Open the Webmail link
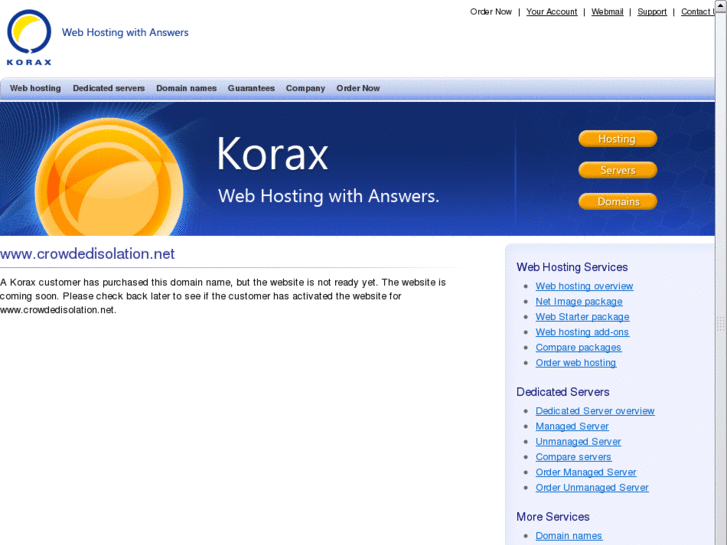Viewport: 727px width, 545px height. point(607,12)
